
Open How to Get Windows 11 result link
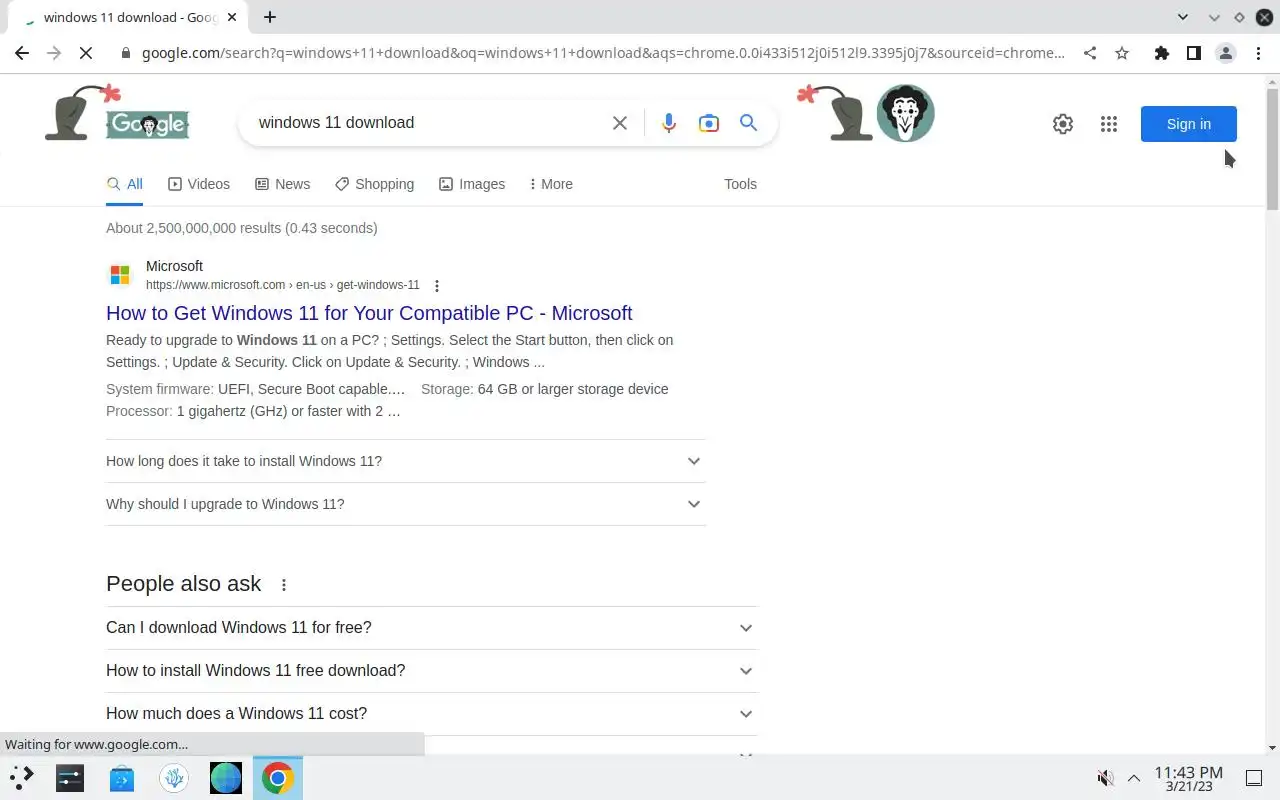[x=369, y=313]
